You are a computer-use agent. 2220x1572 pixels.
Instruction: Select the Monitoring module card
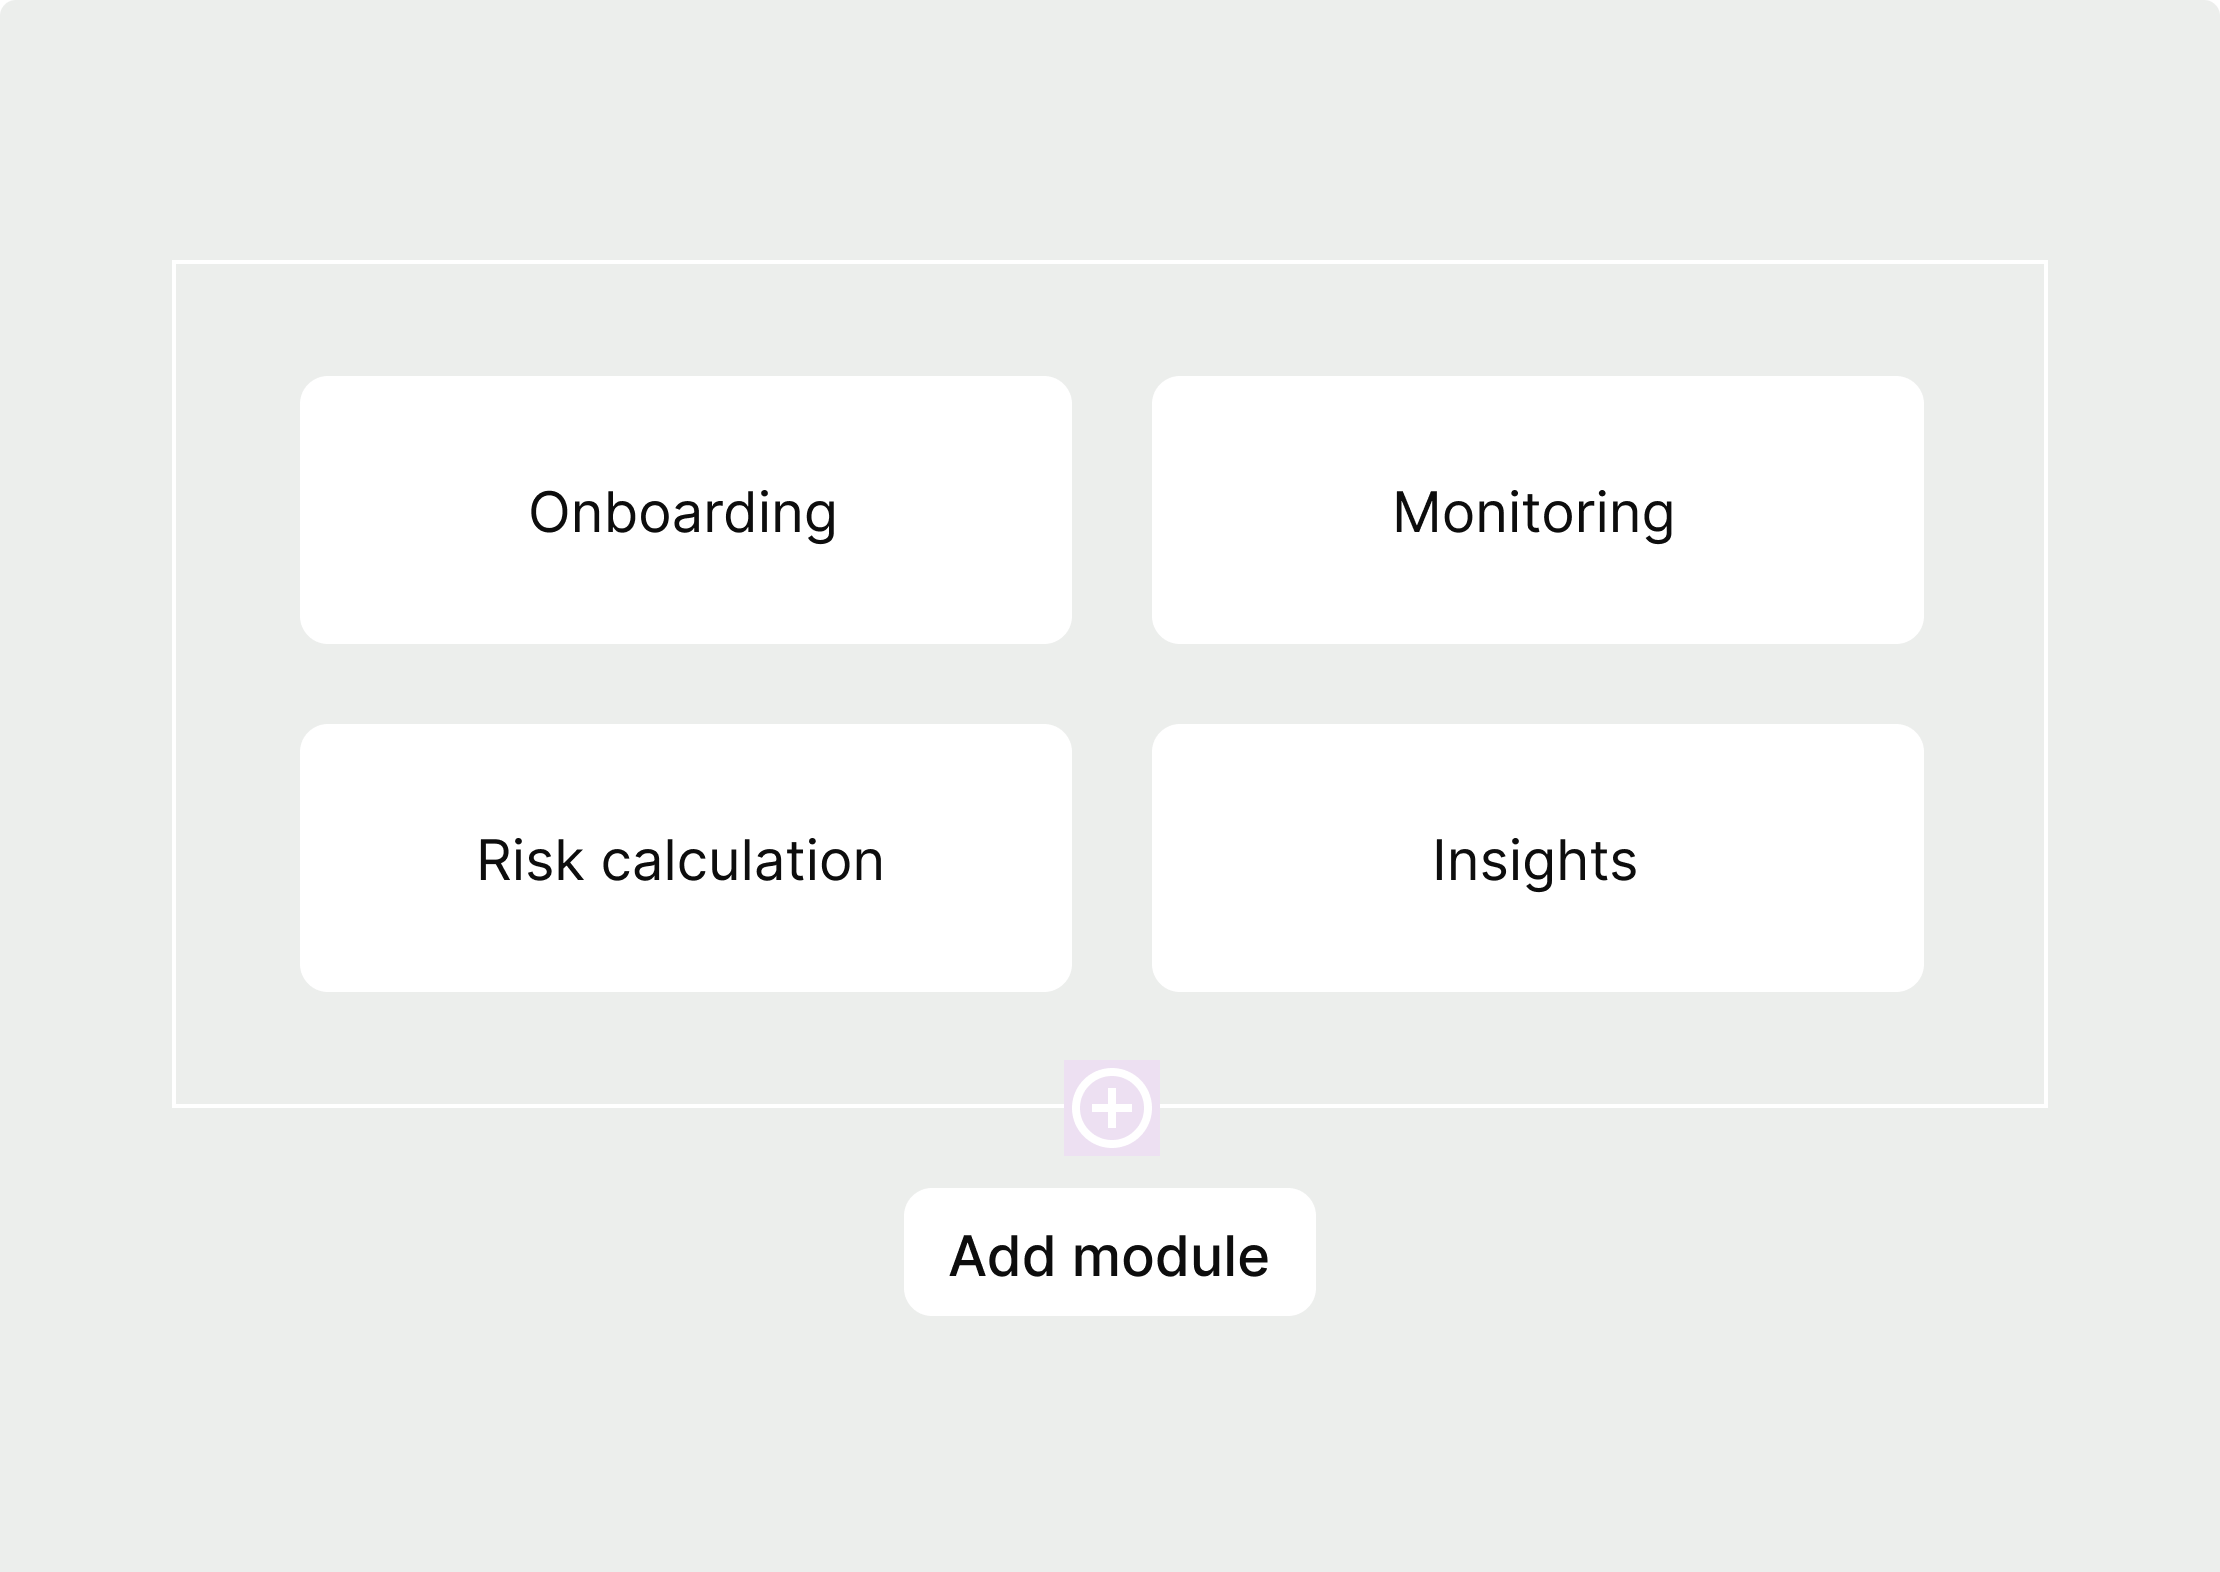coord(1538,510)
